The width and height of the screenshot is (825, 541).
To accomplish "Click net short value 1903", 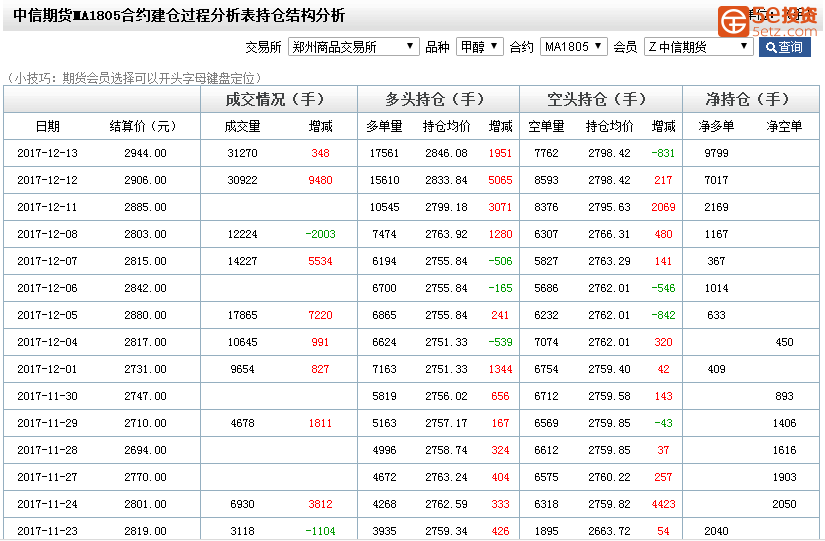I will (x=784, y=477).
